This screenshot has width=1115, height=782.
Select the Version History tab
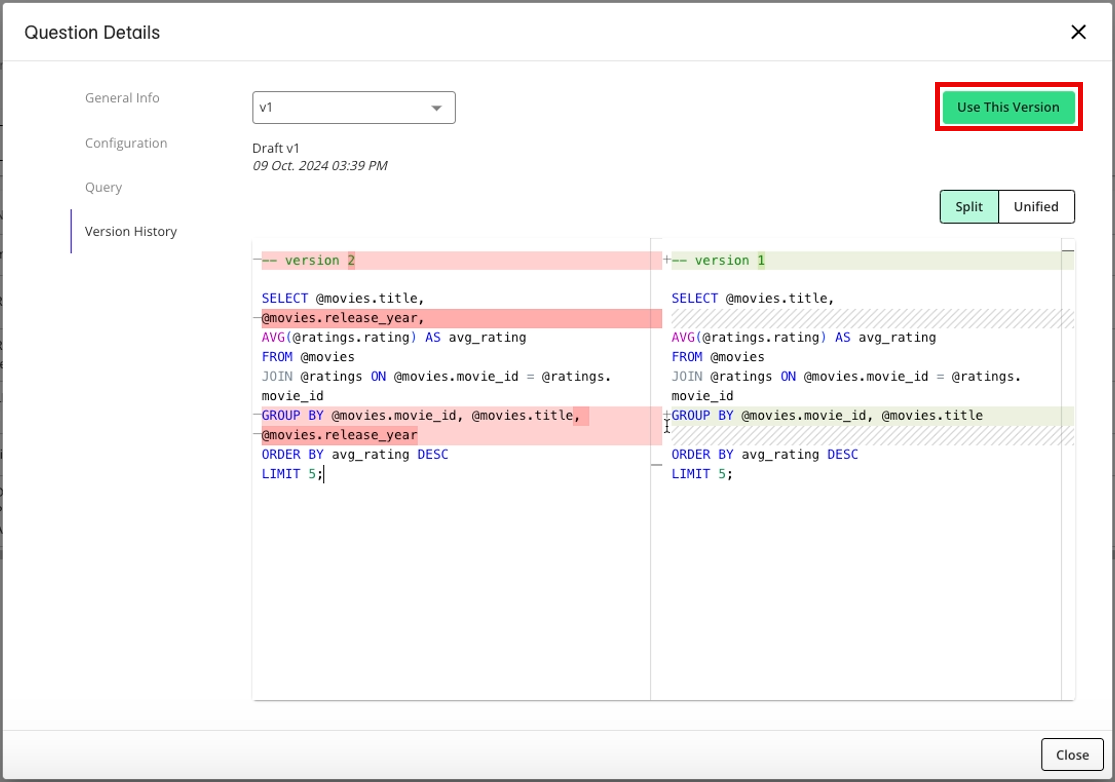coord(131,231)
